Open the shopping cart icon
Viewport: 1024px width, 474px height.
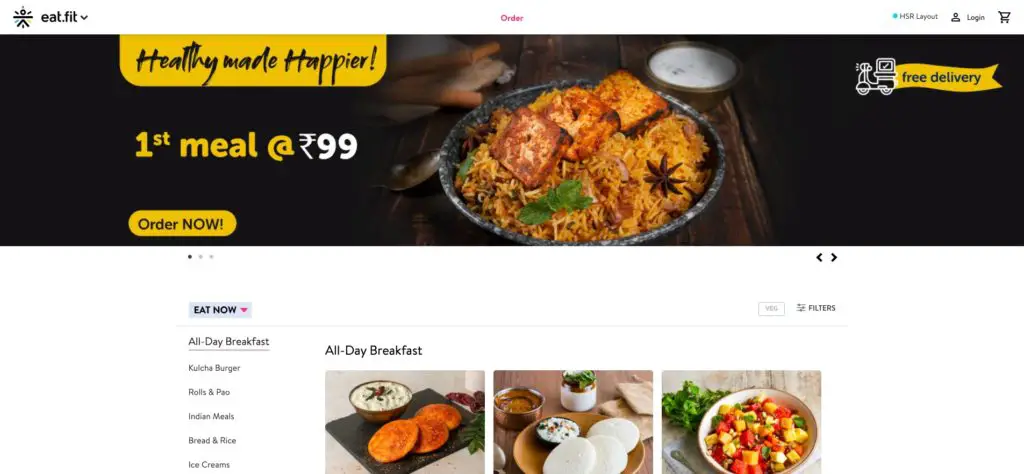[x=1004, y=18]
